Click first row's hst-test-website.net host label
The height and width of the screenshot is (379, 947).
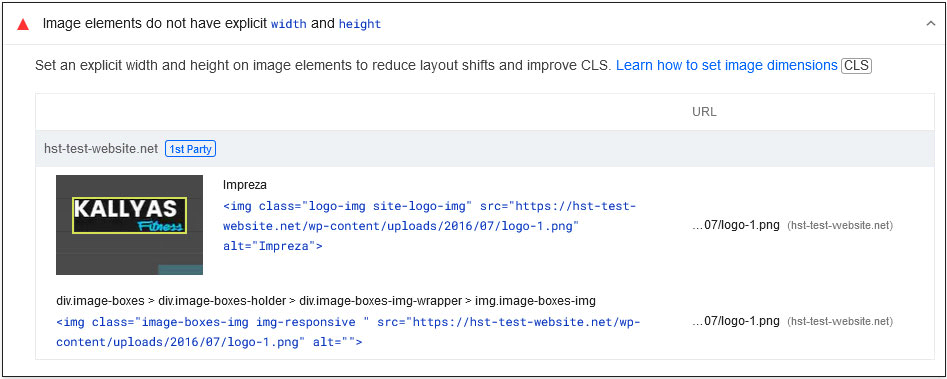pos(840,226)
